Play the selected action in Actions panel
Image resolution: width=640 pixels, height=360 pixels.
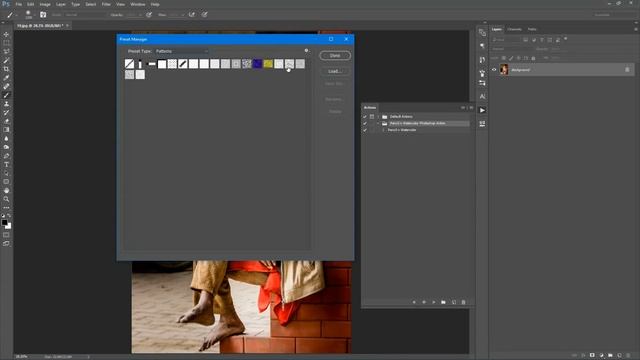pyautogui.click(x=433, y=302)
